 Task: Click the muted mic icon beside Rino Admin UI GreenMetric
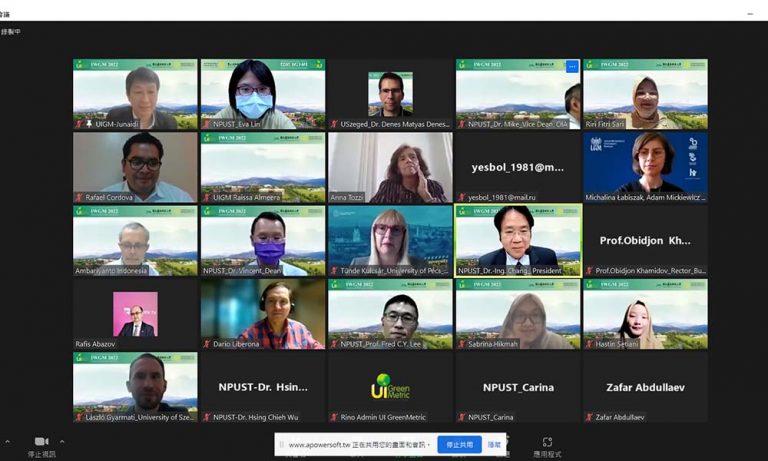(x=334, y=417)
